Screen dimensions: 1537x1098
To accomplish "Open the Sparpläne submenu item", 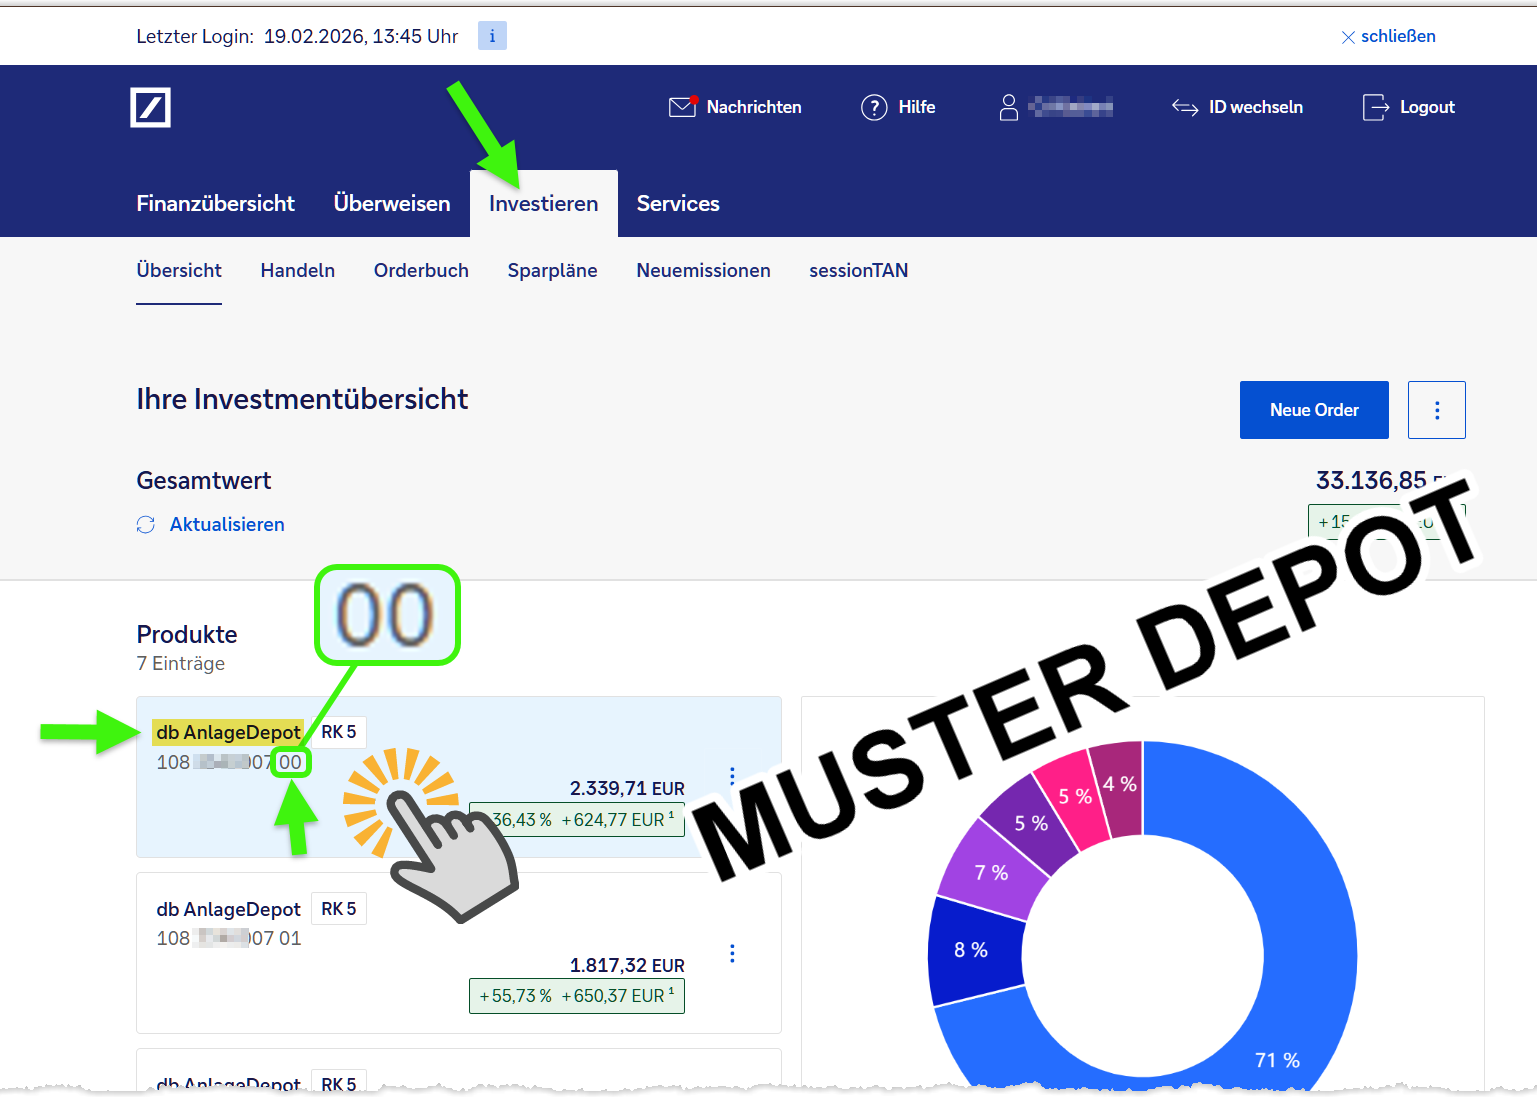I will 552,271.
